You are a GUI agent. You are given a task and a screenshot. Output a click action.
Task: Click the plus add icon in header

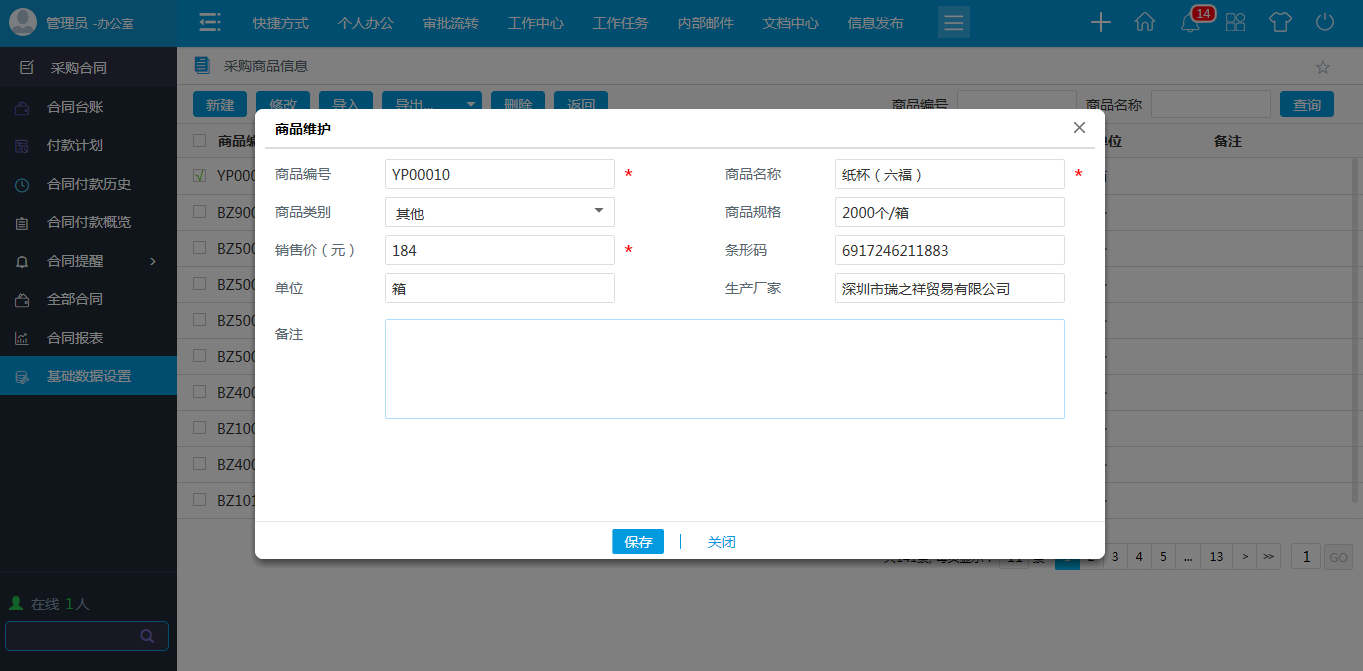click(x=1101, y=23)
